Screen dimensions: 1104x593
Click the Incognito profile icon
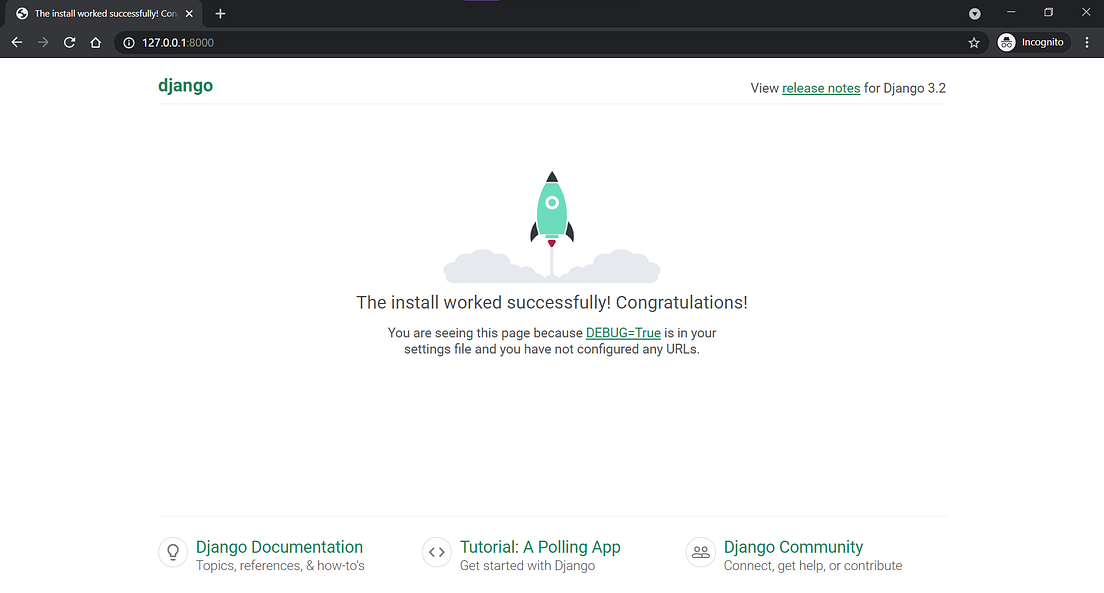[x=1006, y=42]
